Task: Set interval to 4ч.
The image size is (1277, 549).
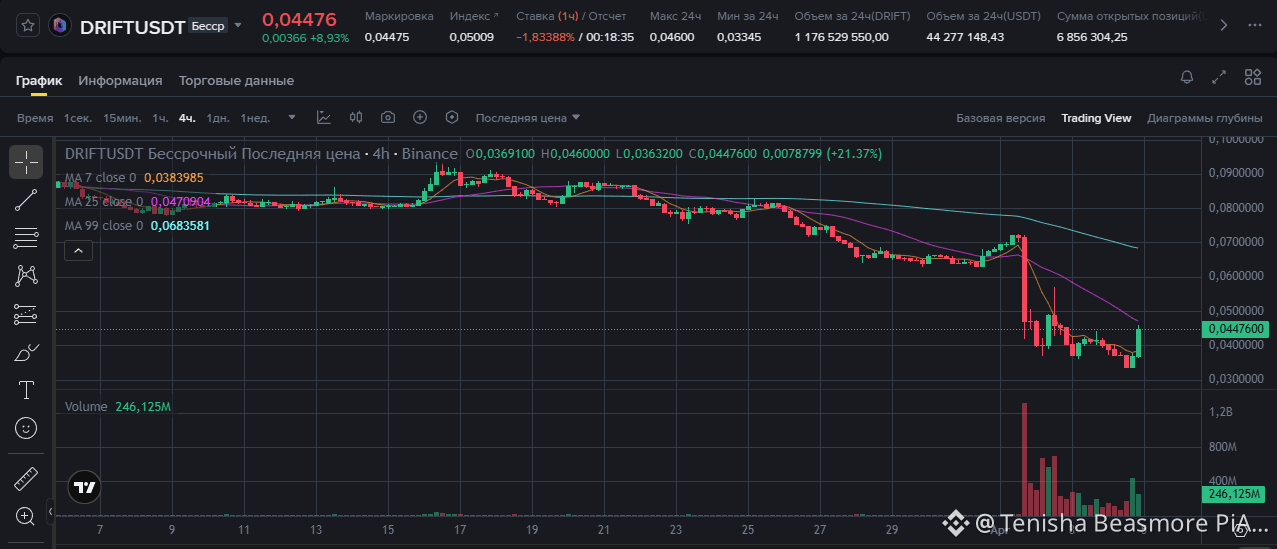Action: click(x=187, y=118)
